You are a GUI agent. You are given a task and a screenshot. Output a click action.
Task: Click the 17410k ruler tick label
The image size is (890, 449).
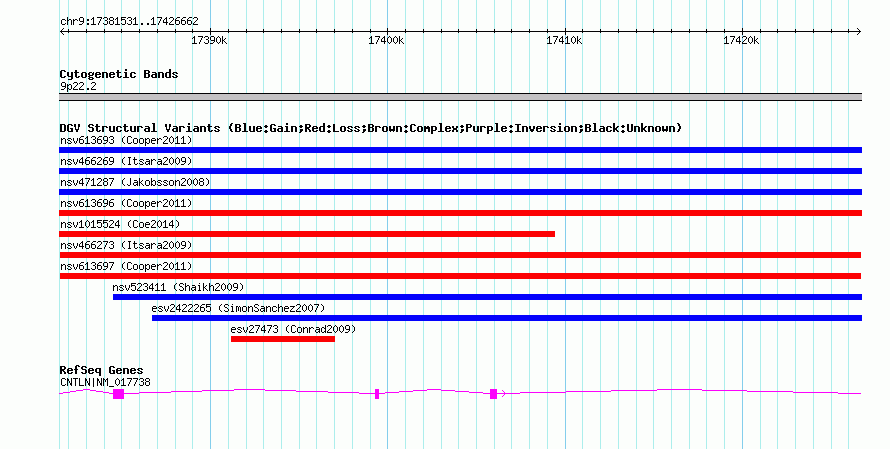[564, 40]
